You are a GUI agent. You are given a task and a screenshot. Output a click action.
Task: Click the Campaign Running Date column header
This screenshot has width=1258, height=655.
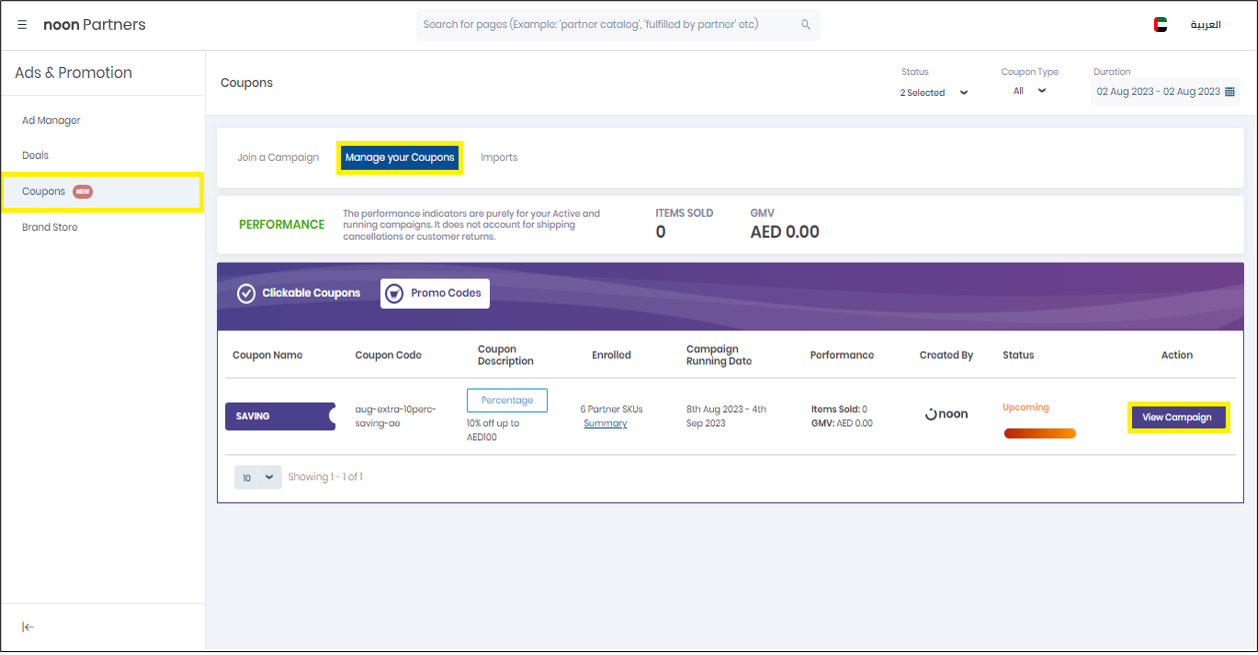click(719, 355)
